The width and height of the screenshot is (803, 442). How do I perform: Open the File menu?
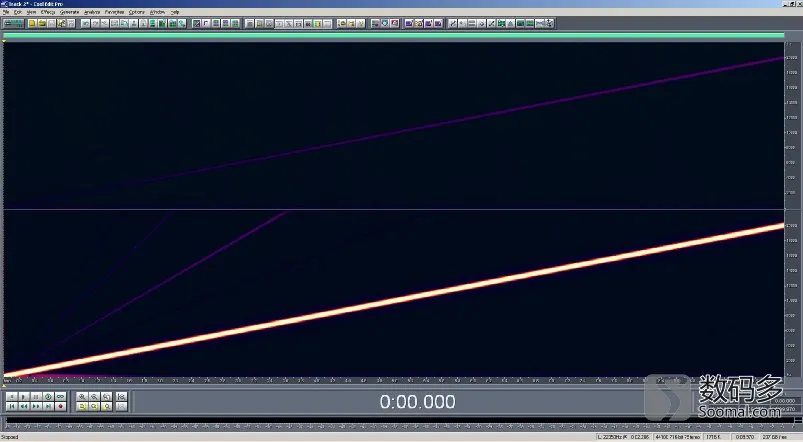click(x=6, y=12)
